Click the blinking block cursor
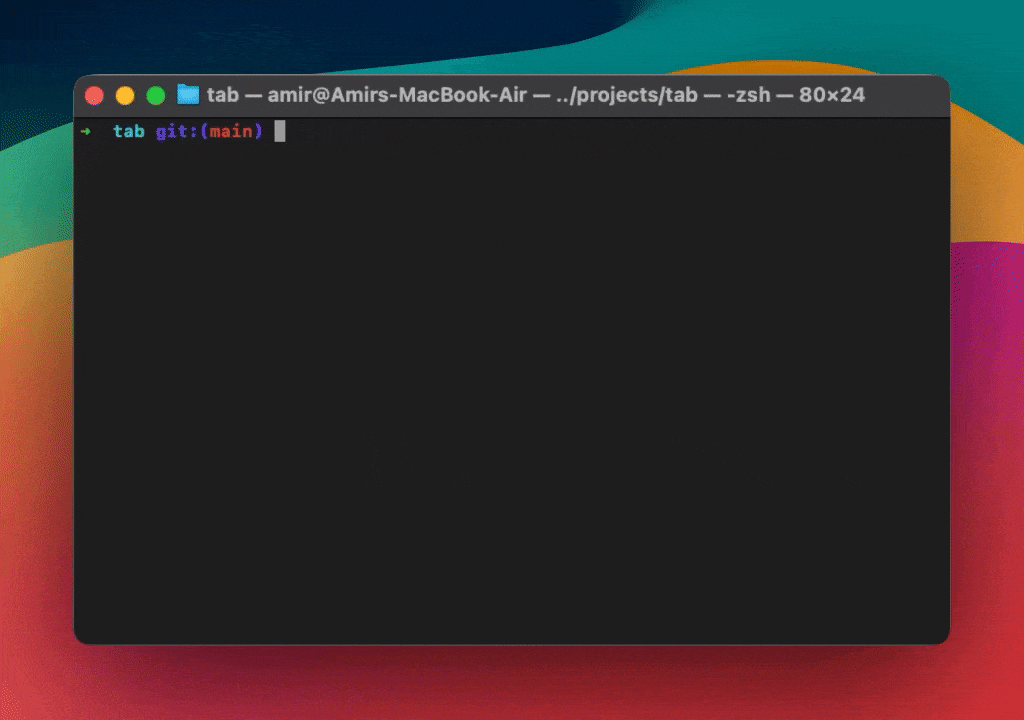The image size is (1024, 720). pyautogui.click(x=278, y=131)
